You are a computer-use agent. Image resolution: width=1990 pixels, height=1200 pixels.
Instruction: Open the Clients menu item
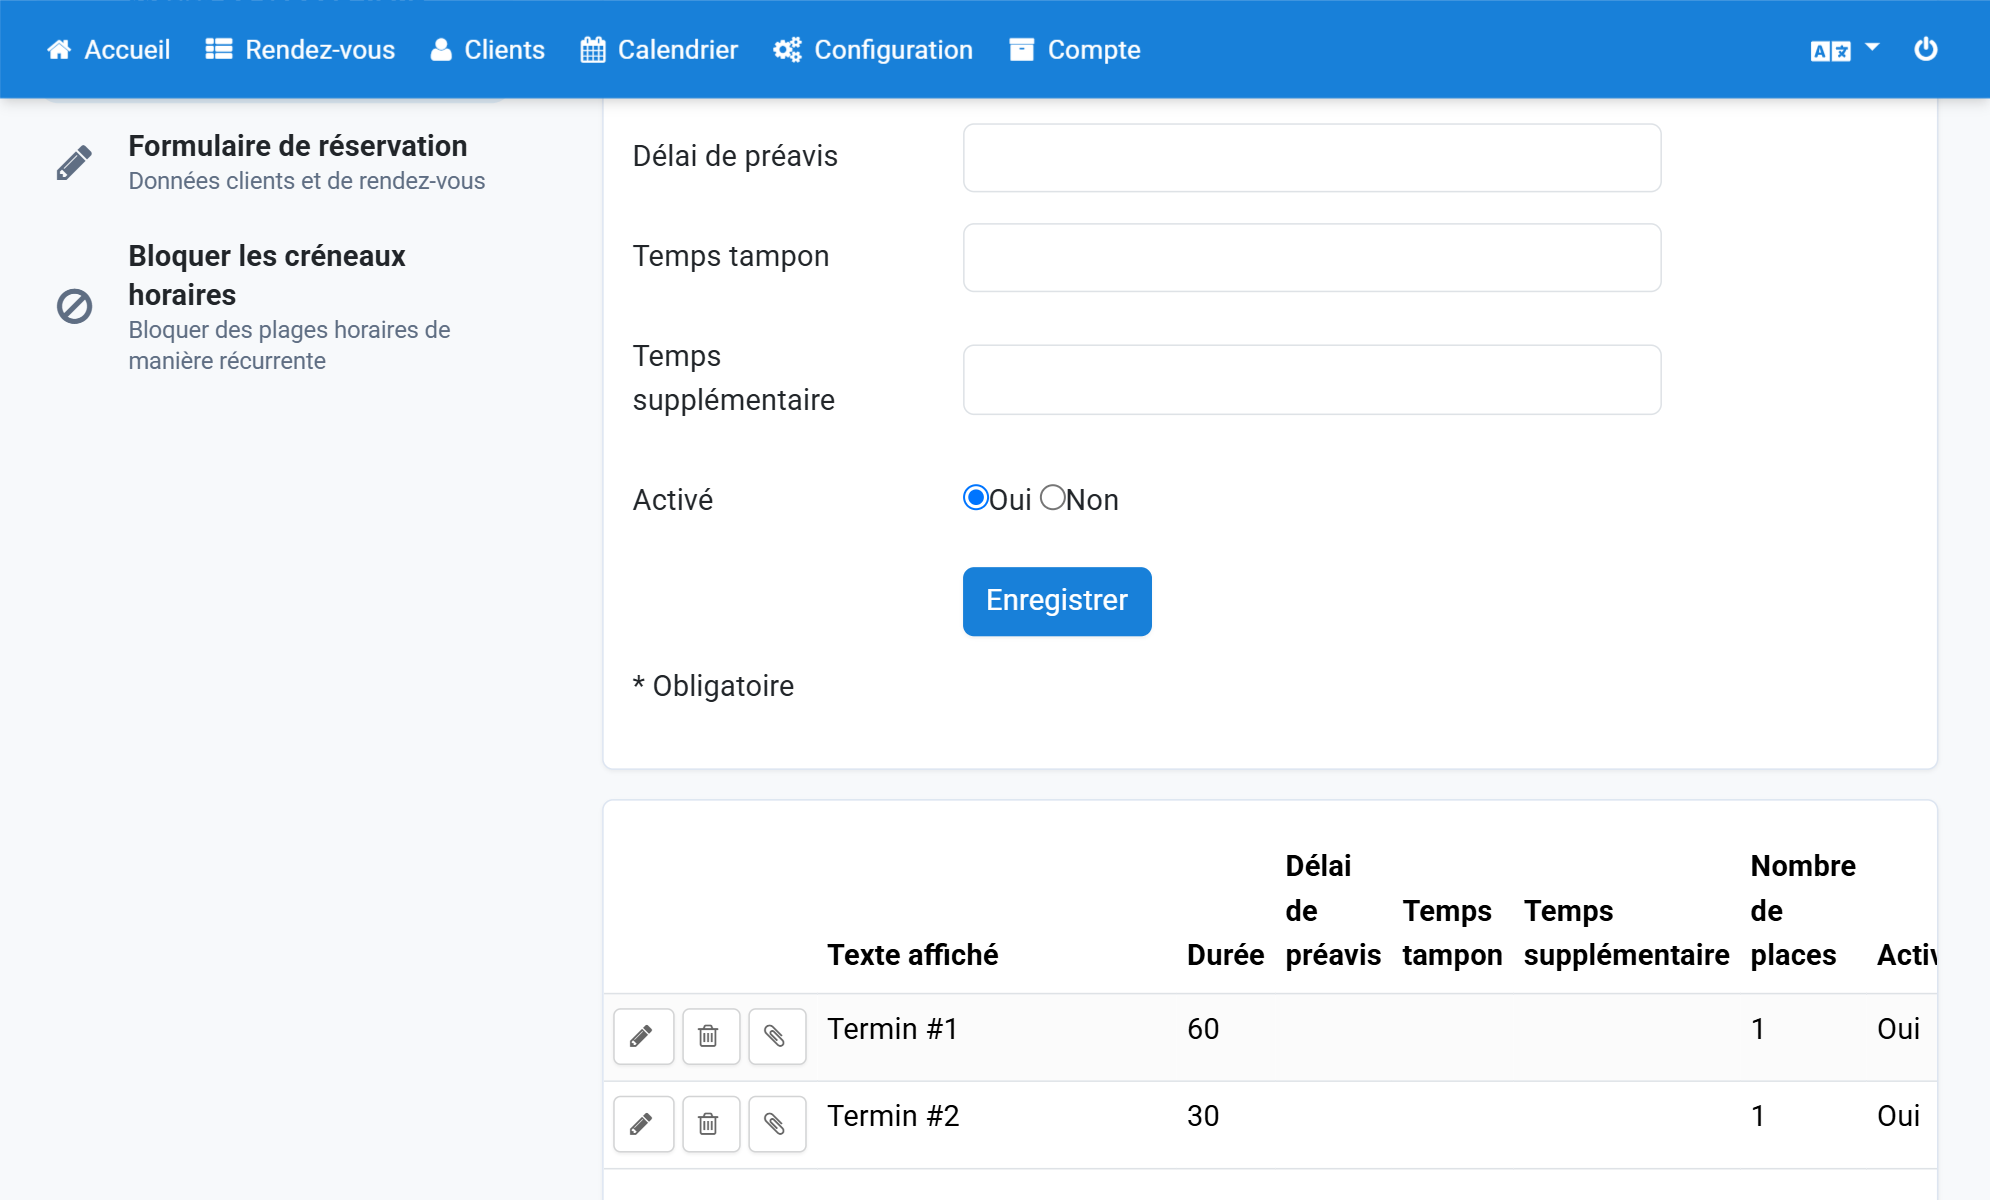(488, 50)
